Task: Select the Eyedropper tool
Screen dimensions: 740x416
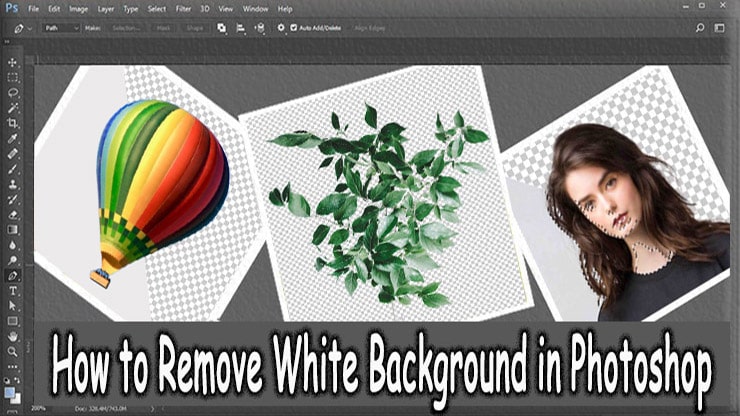Action: [12, 138]
